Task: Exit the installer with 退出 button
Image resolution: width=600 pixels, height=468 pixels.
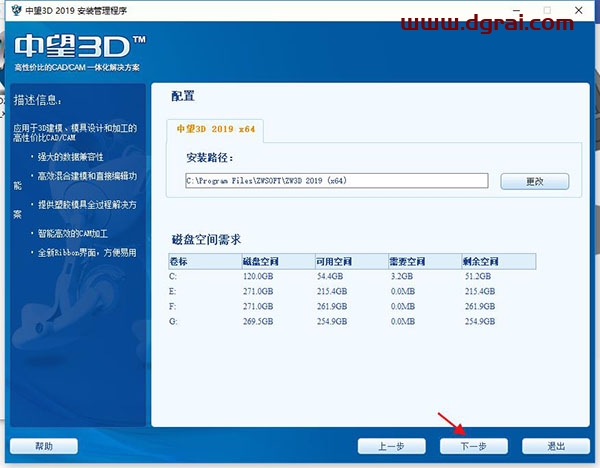Action: click(555, 446)
